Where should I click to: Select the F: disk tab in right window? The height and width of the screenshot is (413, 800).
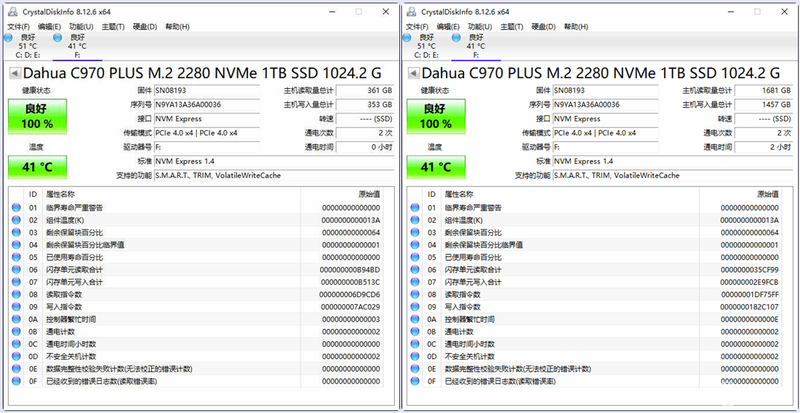coord(476,46)
